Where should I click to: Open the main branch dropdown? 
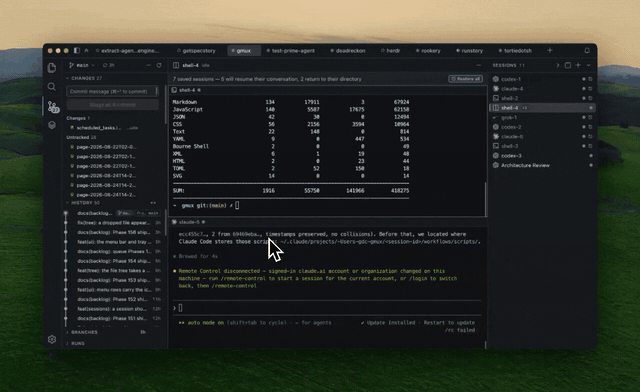click(x=82, y=65)
